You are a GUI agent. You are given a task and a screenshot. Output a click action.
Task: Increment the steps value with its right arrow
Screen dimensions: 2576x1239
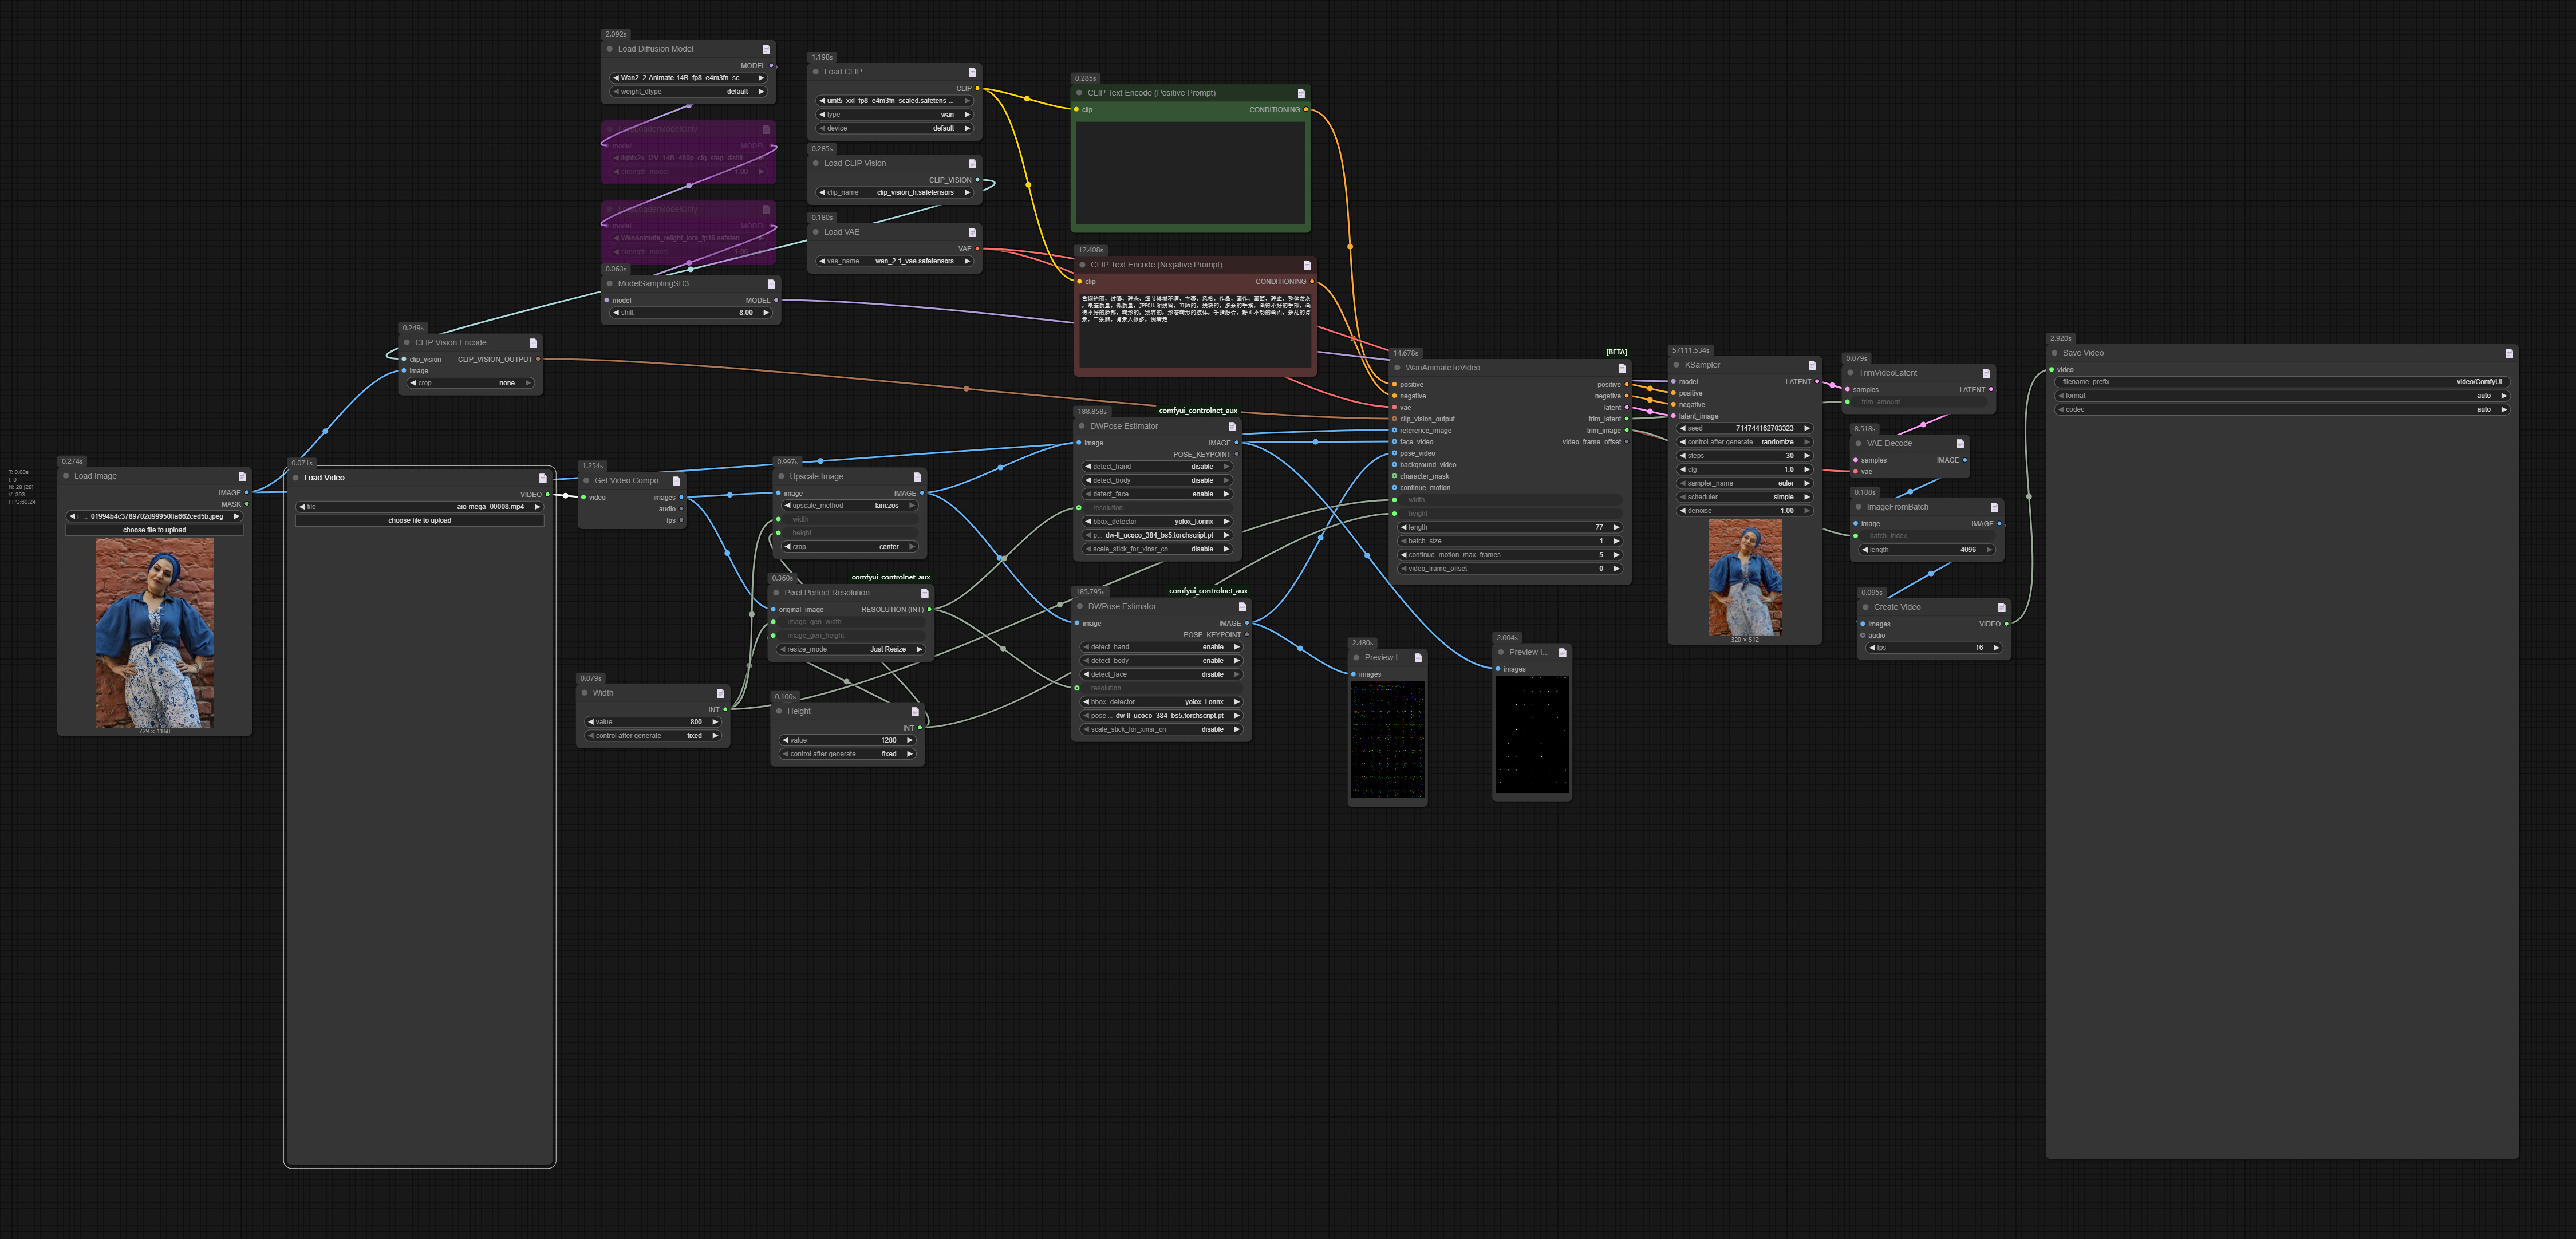(x=1807, y=455)
